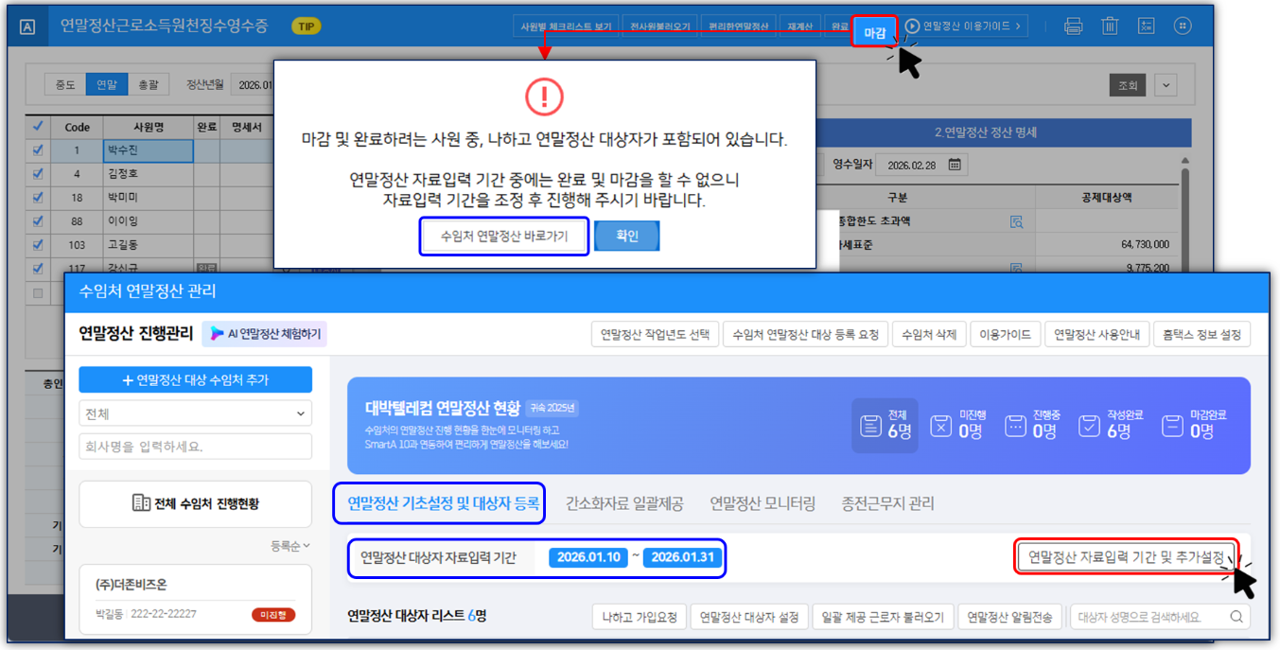
Task: Open 연말정산 이용가이드 play link
Action: pos(964,26)
